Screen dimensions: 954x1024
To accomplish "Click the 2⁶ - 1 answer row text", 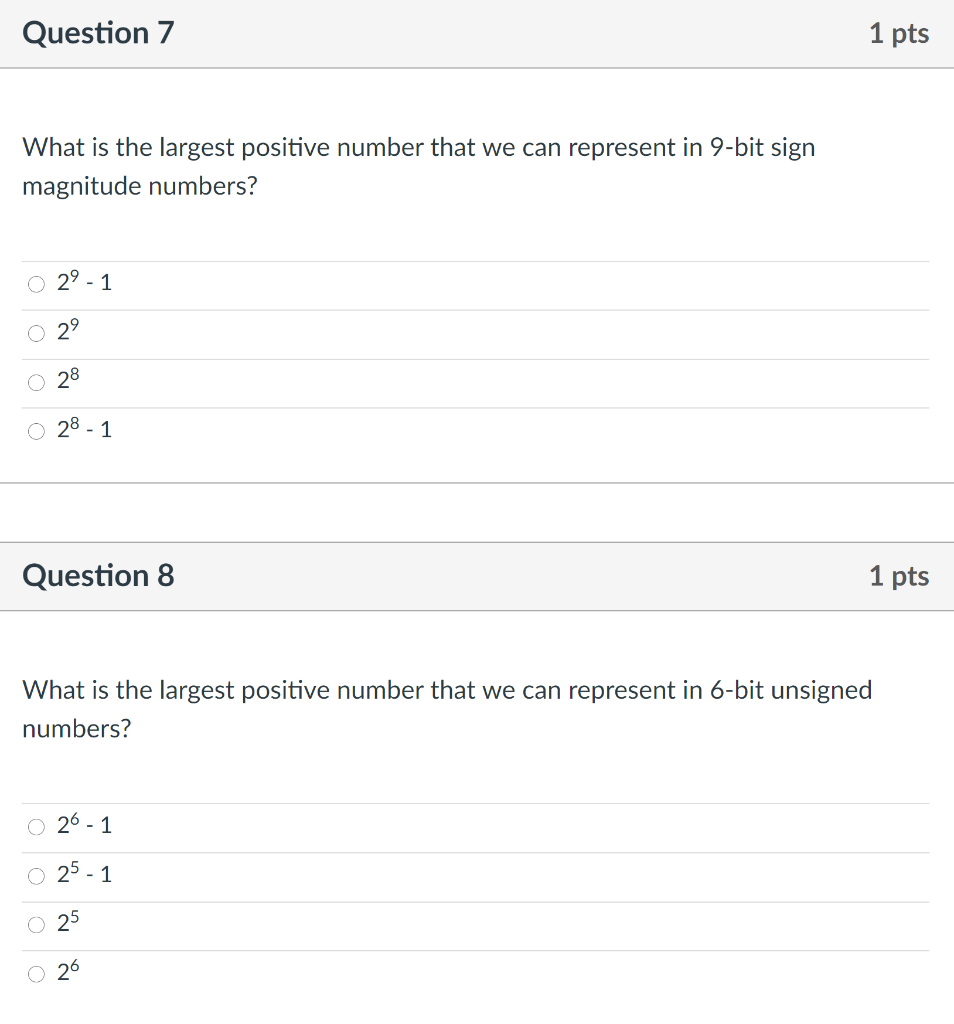I will [x=85, y=824].
